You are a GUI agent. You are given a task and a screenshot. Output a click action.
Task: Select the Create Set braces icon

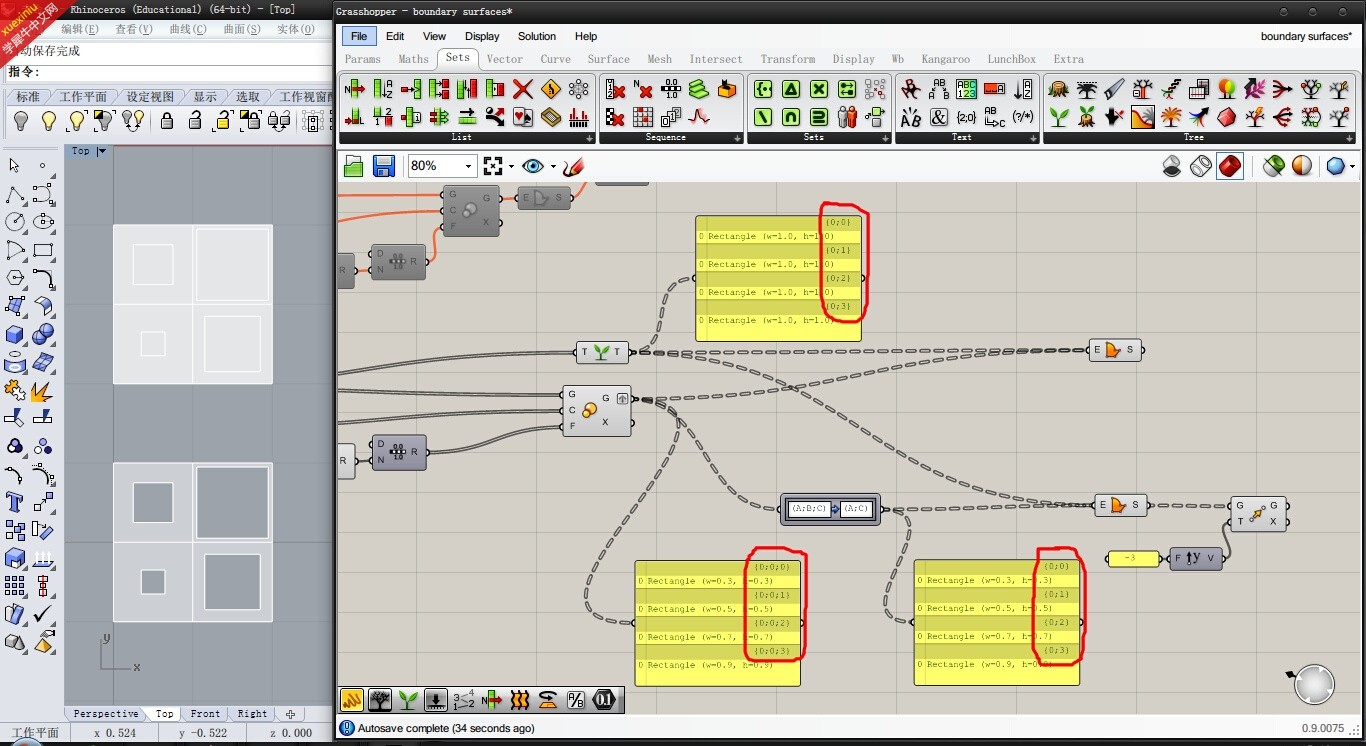point(763,89)
